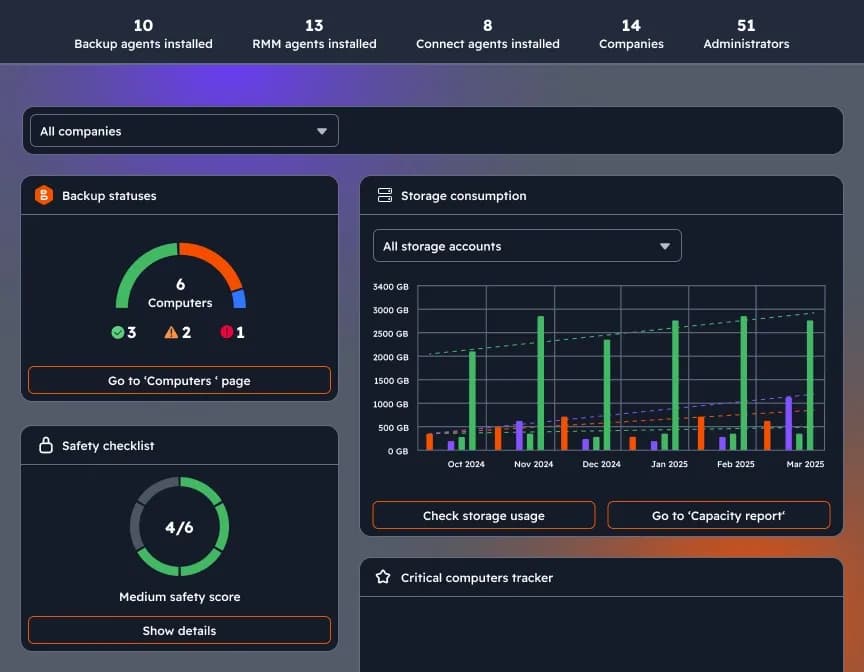Click 'Go to Computers page' button
Viewport: 864px width, 672px height.
point(179,380)
